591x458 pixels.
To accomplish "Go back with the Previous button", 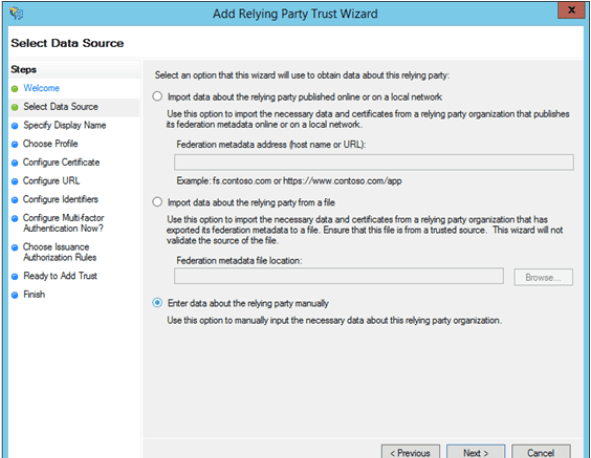I will 410,452.
